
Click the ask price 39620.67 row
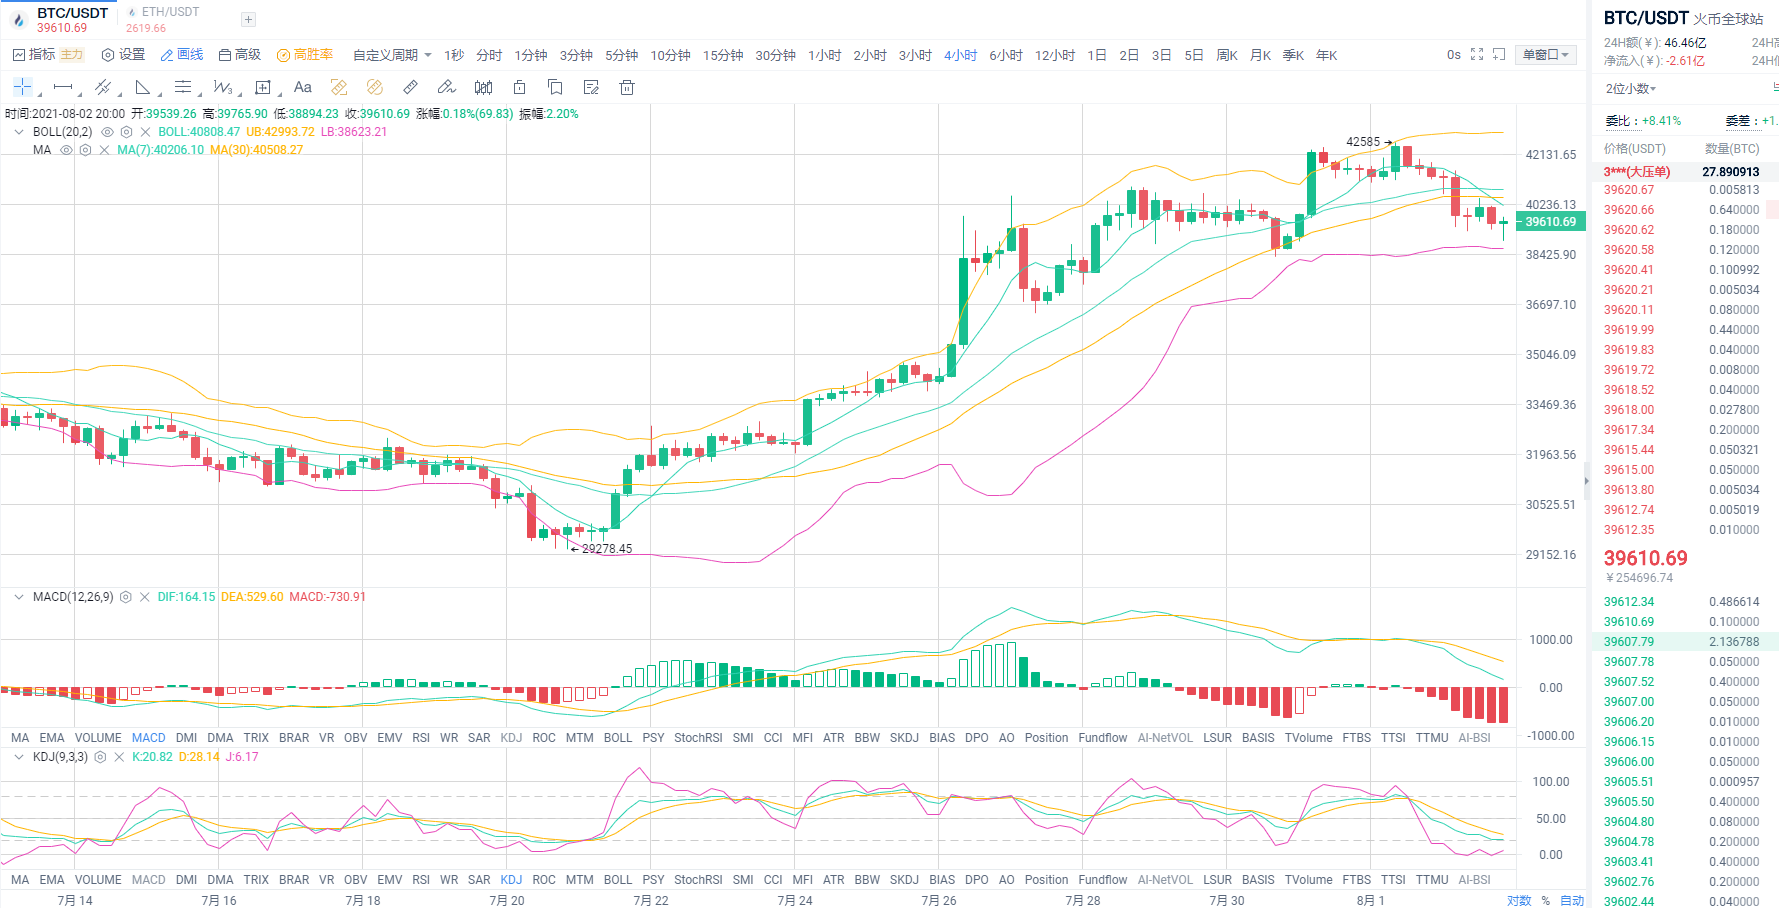coord(1685,190)
